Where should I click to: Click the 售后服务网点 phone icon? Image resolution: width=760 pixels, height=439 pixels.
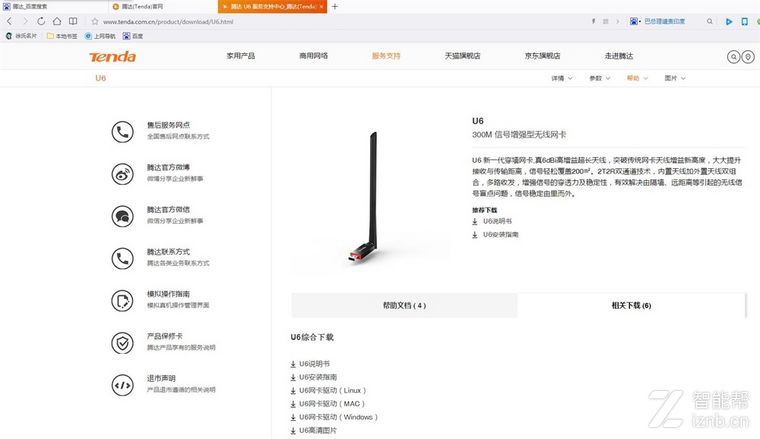click(123, 132)
